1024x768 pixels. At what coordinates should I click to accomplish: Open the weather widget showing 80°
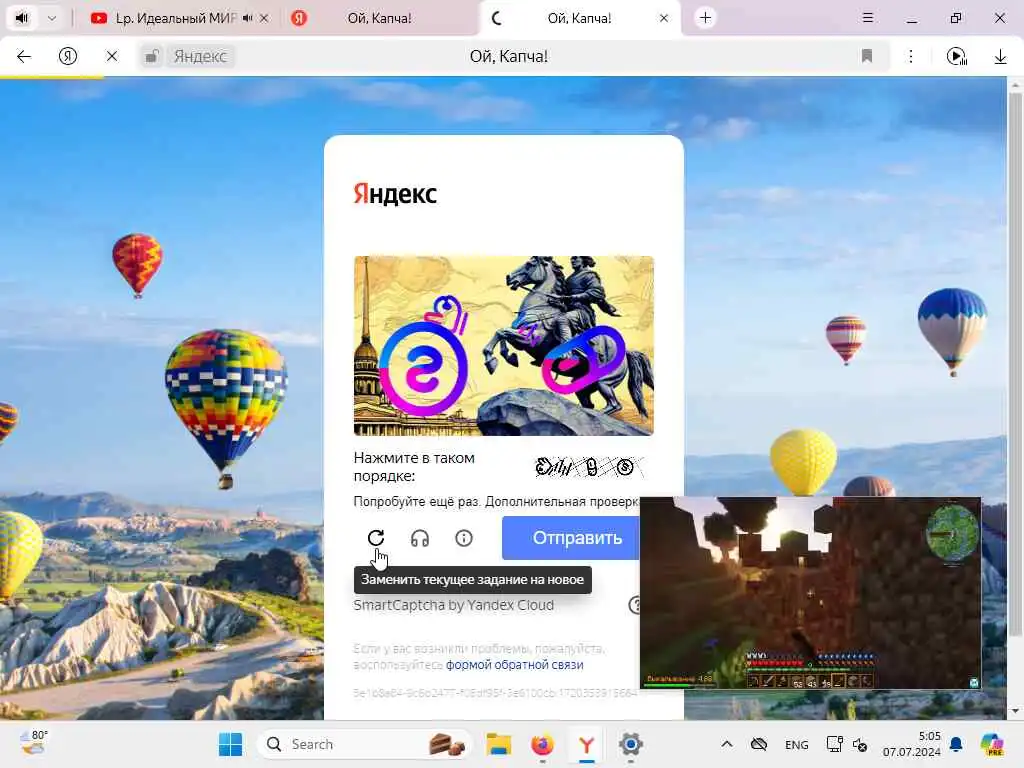(x=33, y=743)
